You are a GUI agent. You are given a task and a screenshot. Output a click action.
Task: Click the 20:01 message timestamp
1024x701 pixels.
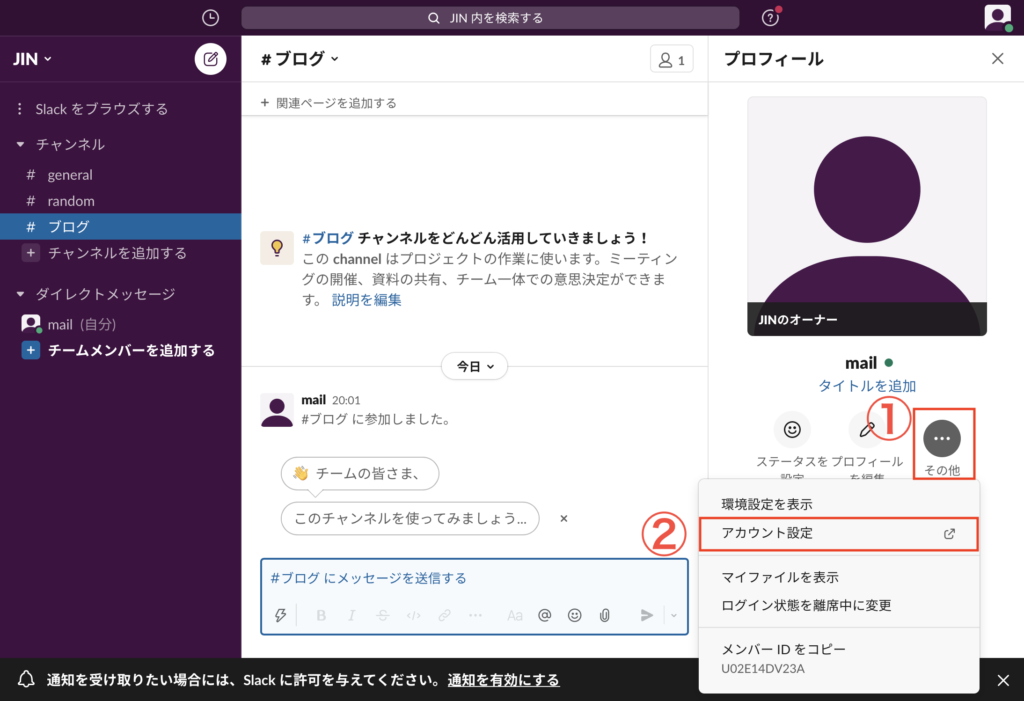click(346, 400)
